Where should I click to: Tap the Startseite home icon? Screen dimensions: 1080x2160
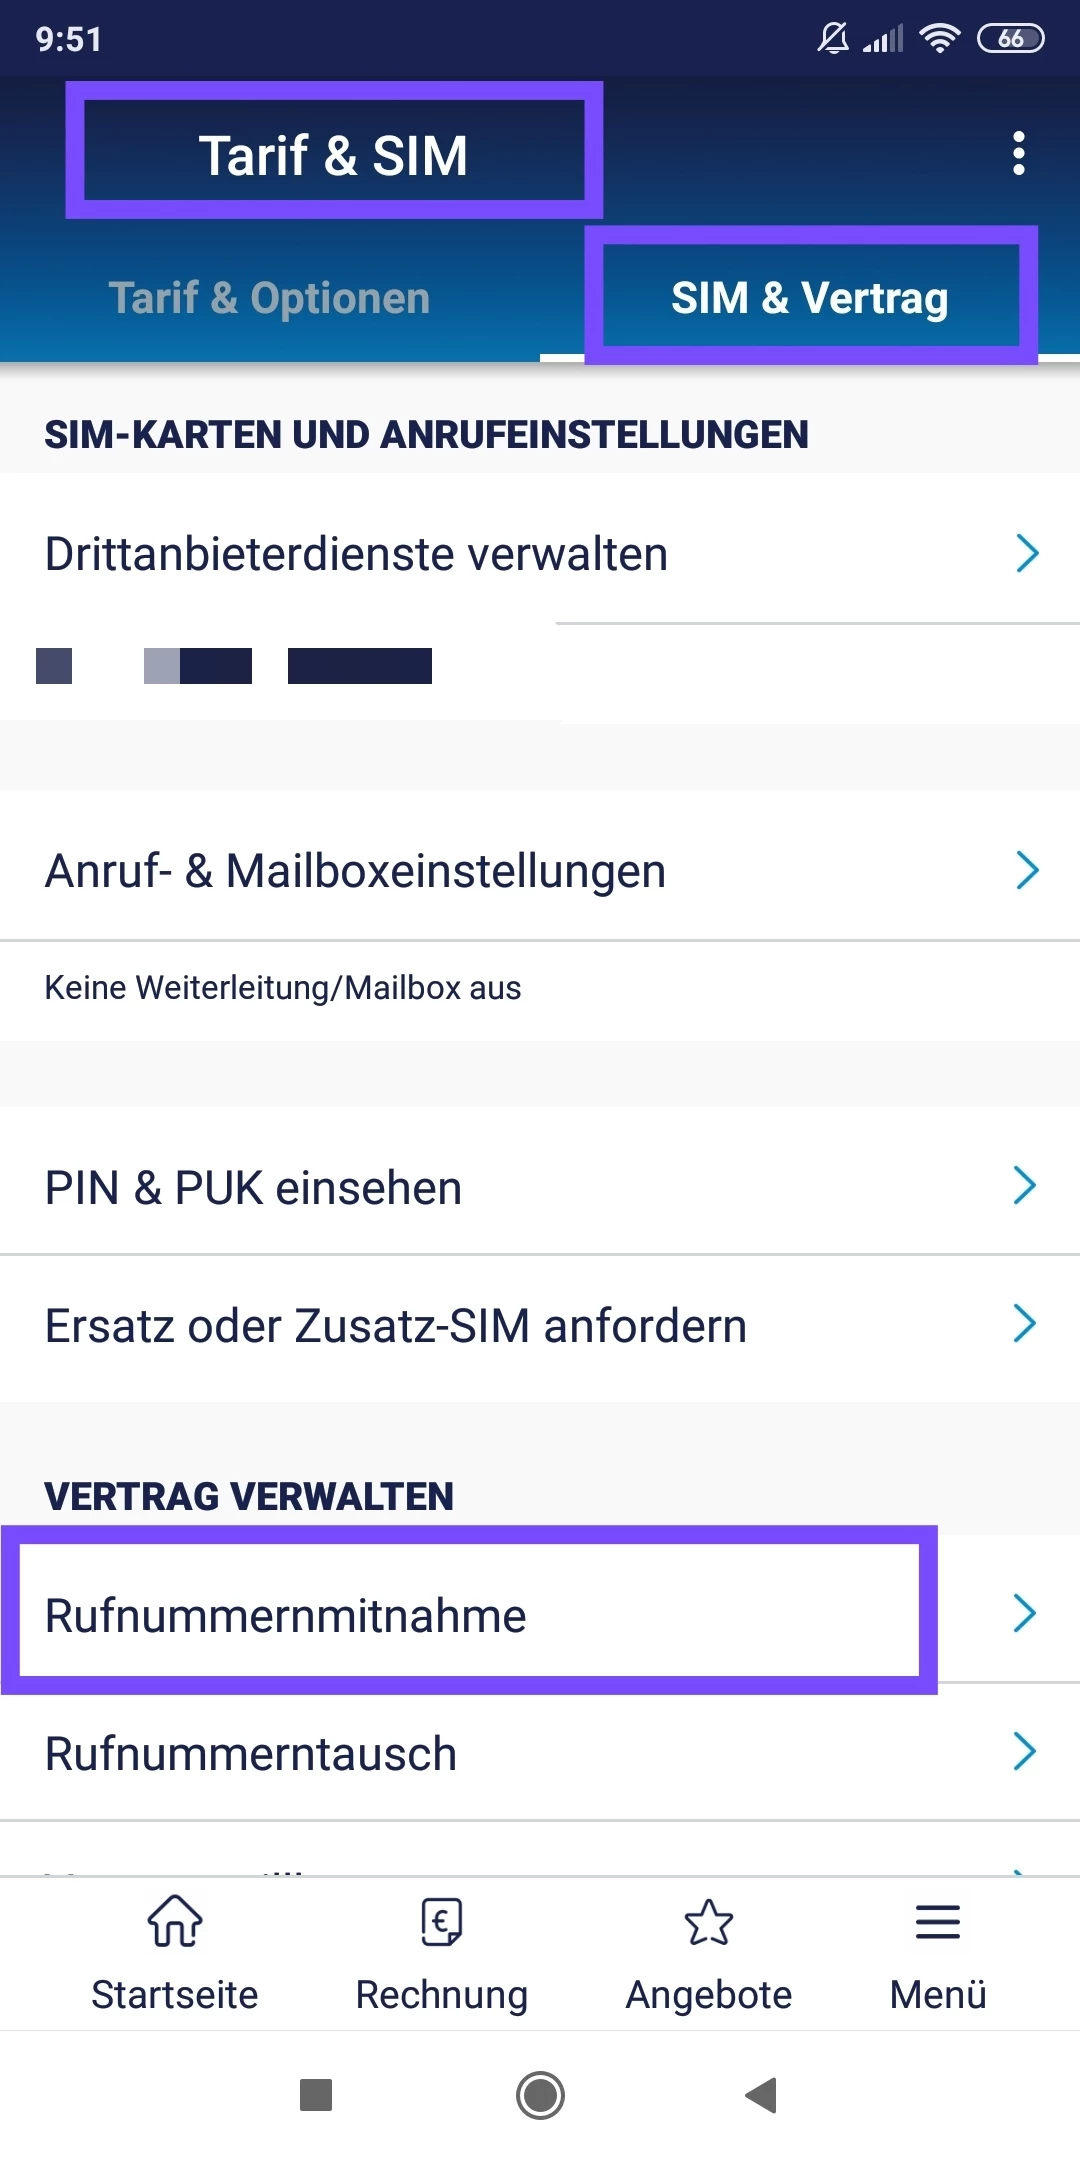pos(175,1922)
